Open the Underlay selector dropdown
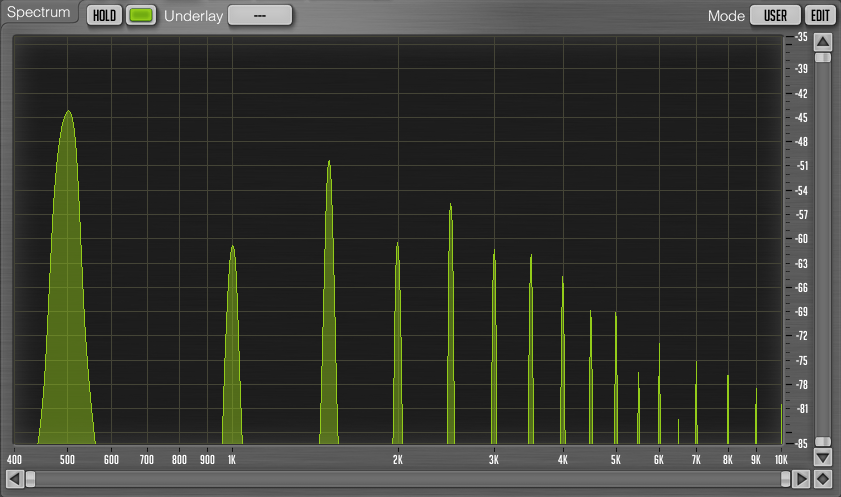 pyautogui.click(x=260, y=16)
